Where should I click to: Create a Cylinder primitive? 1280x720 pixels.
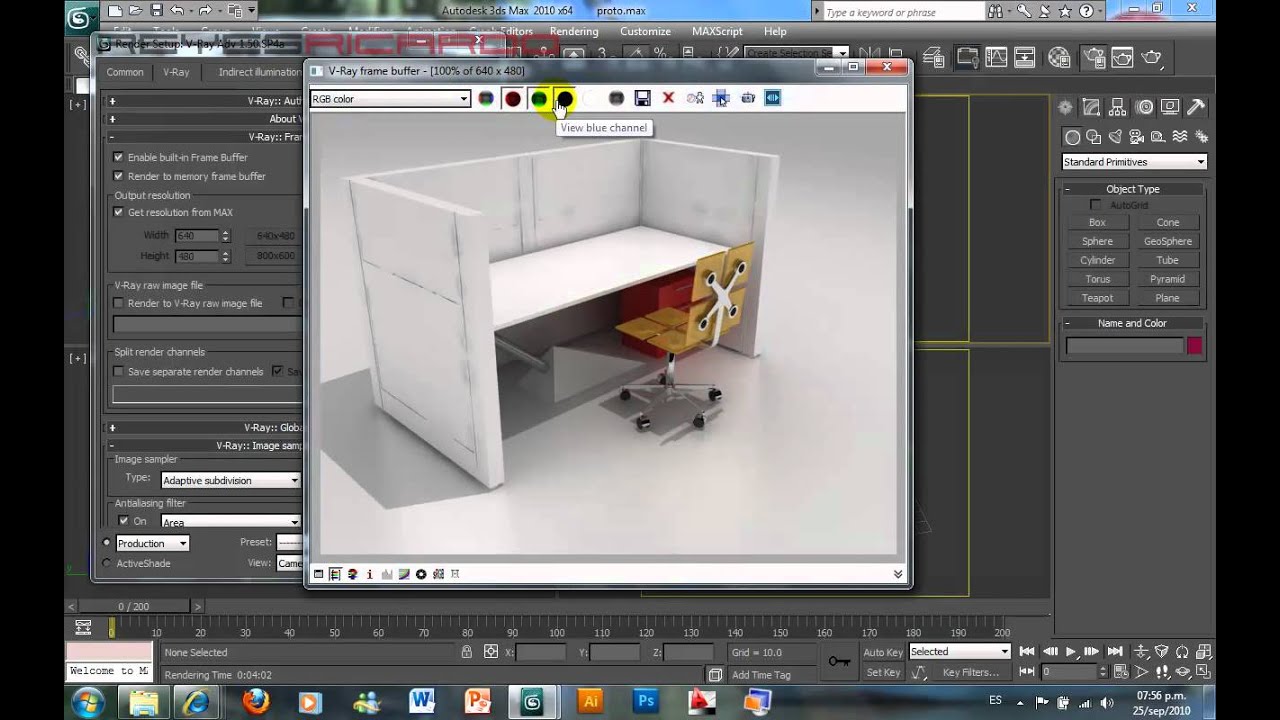pyautogui.click(x=1097, y=260)
